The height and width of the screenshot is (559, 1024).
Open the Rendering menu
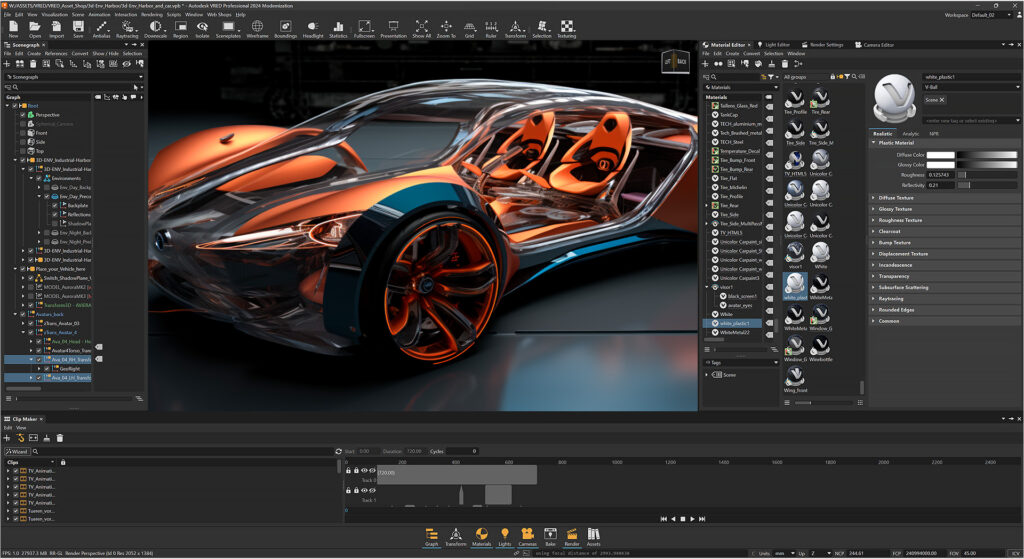(152, 14)
